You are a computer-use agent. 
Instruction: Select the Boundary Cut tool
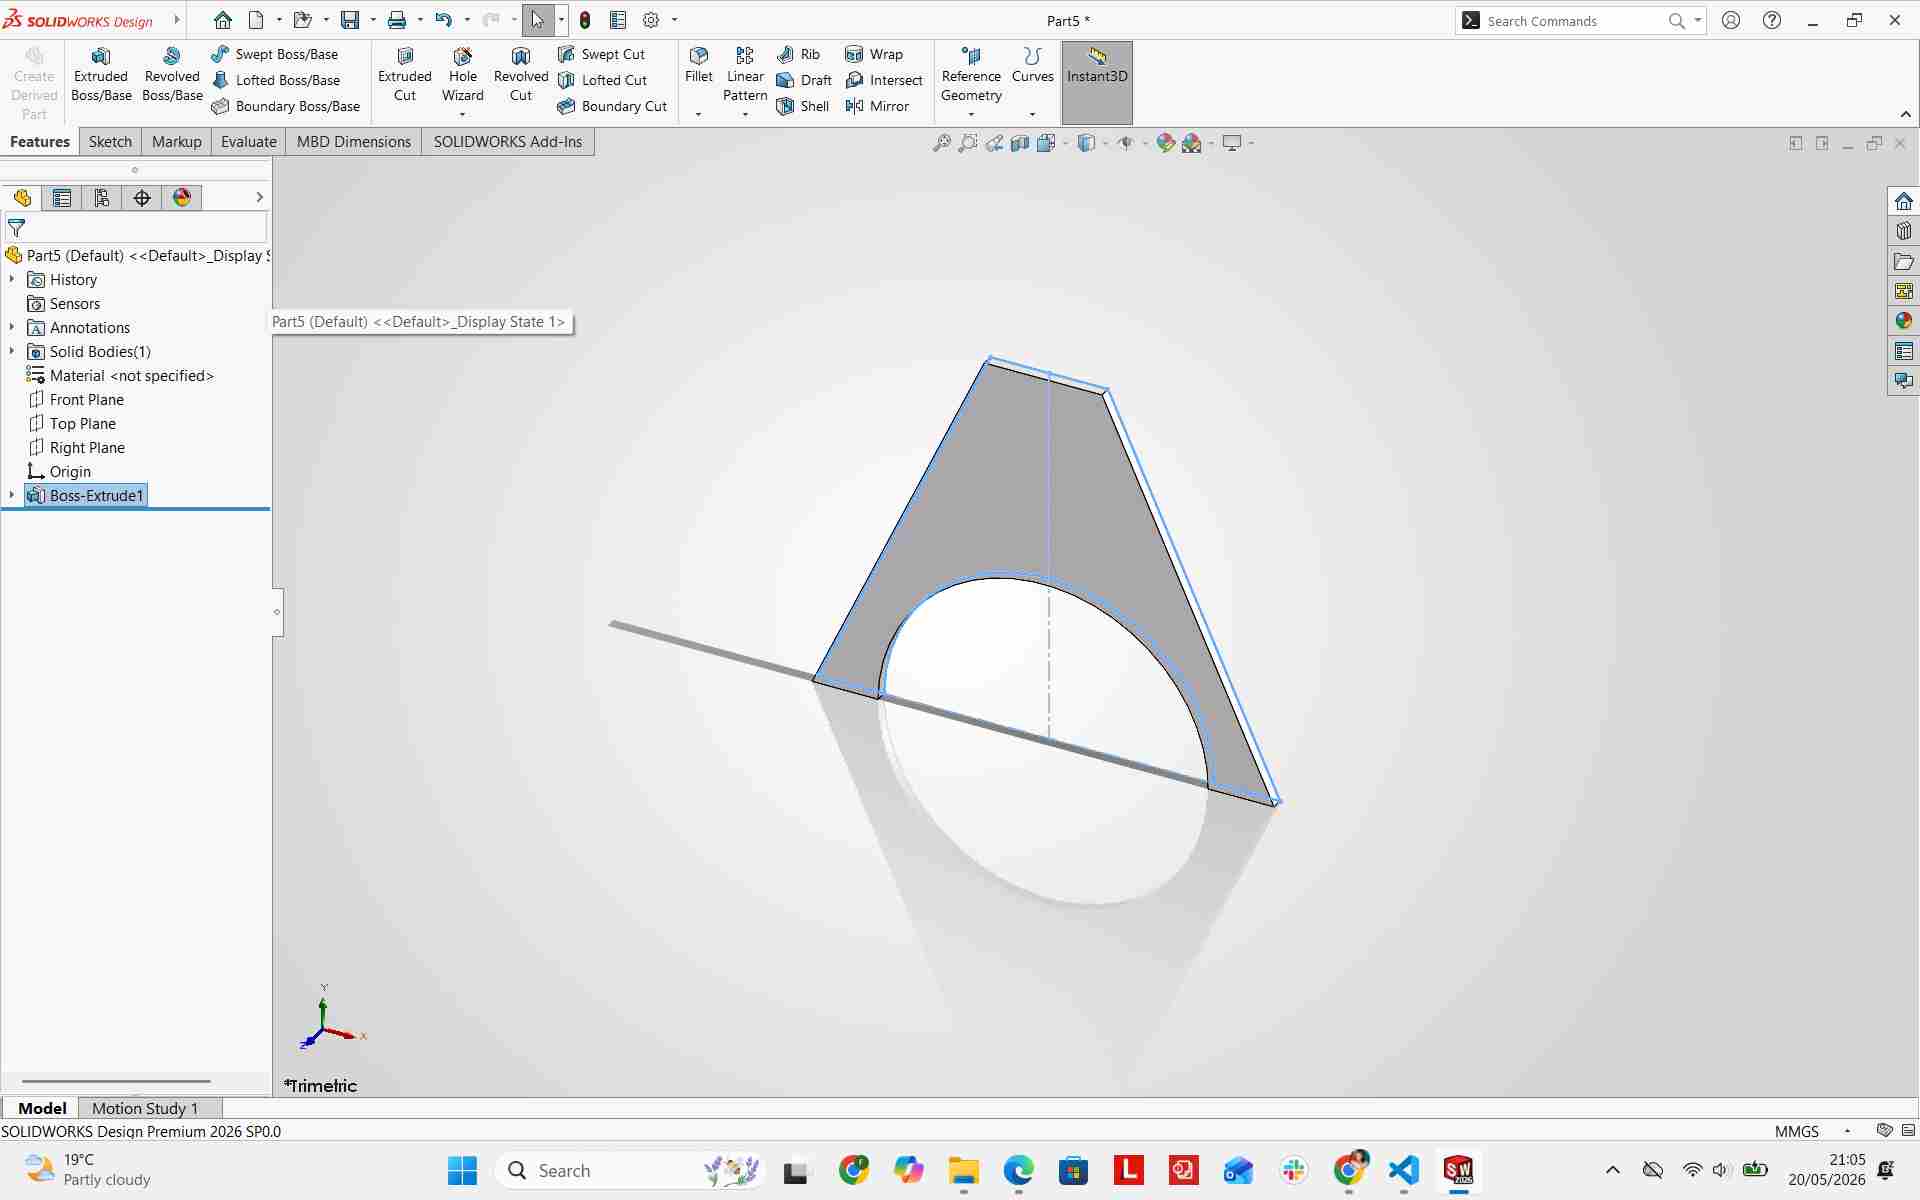pos(613,106)
